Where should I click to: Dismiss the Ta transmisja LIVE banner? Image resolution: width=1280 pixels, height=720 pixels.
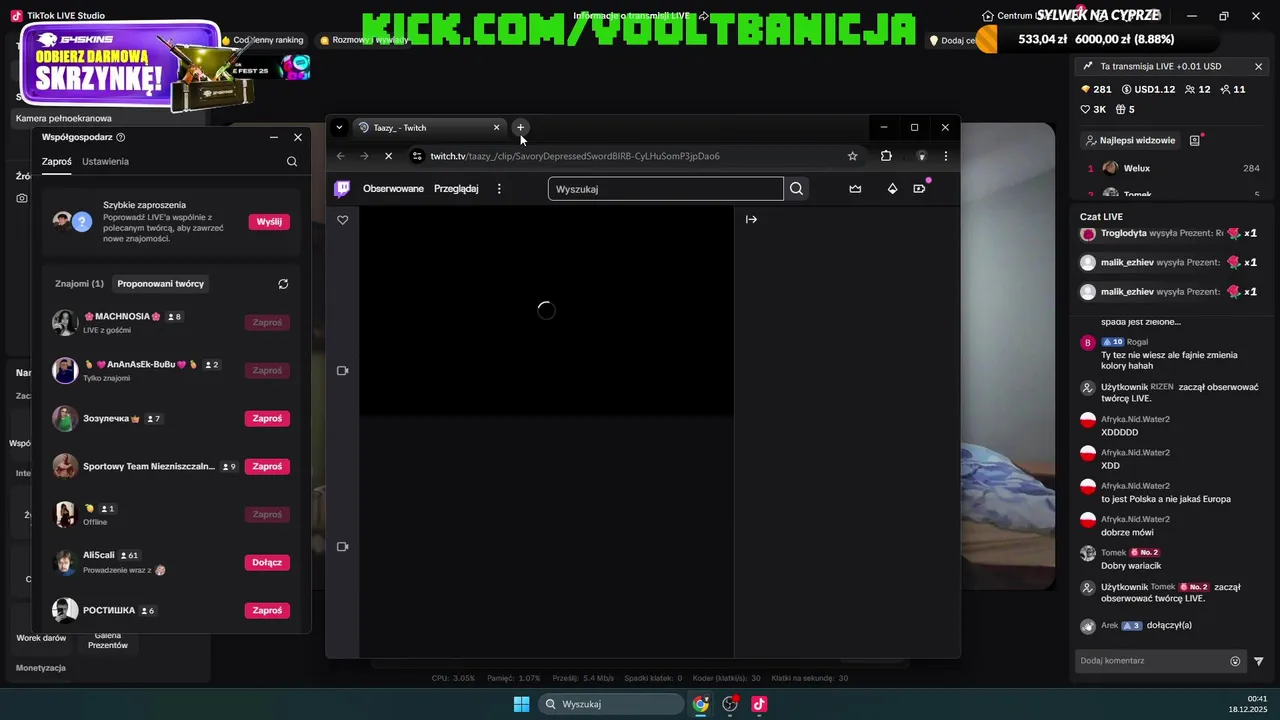click(x=1258, y=66)
